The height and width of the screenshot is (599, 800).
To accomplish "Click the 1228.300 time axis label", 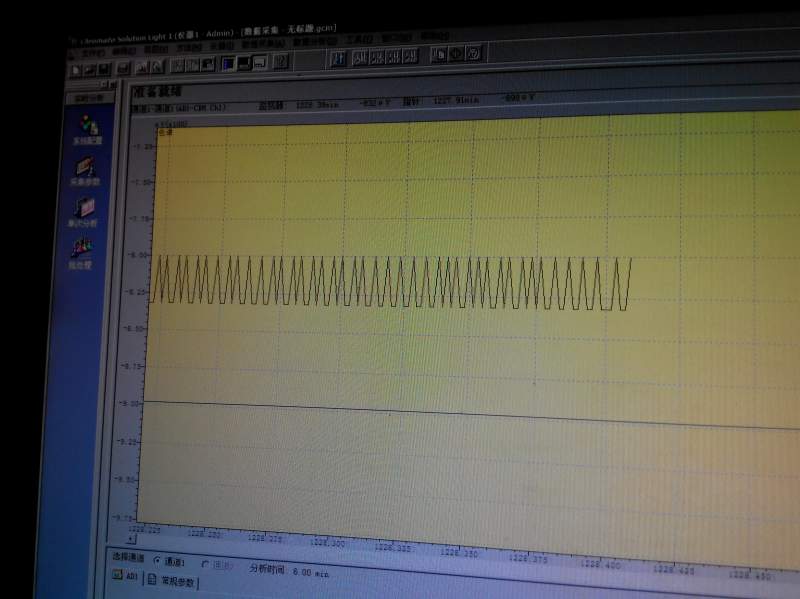I will click(328, 543).
